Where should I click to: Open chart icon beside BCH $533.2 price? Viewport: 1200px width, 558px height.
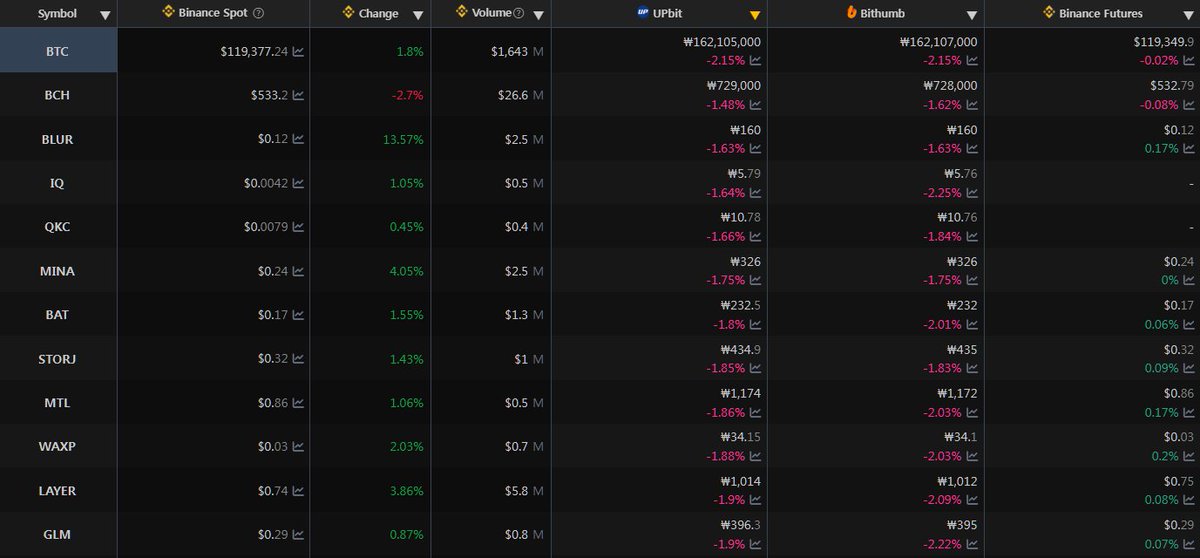coord(298,96)
